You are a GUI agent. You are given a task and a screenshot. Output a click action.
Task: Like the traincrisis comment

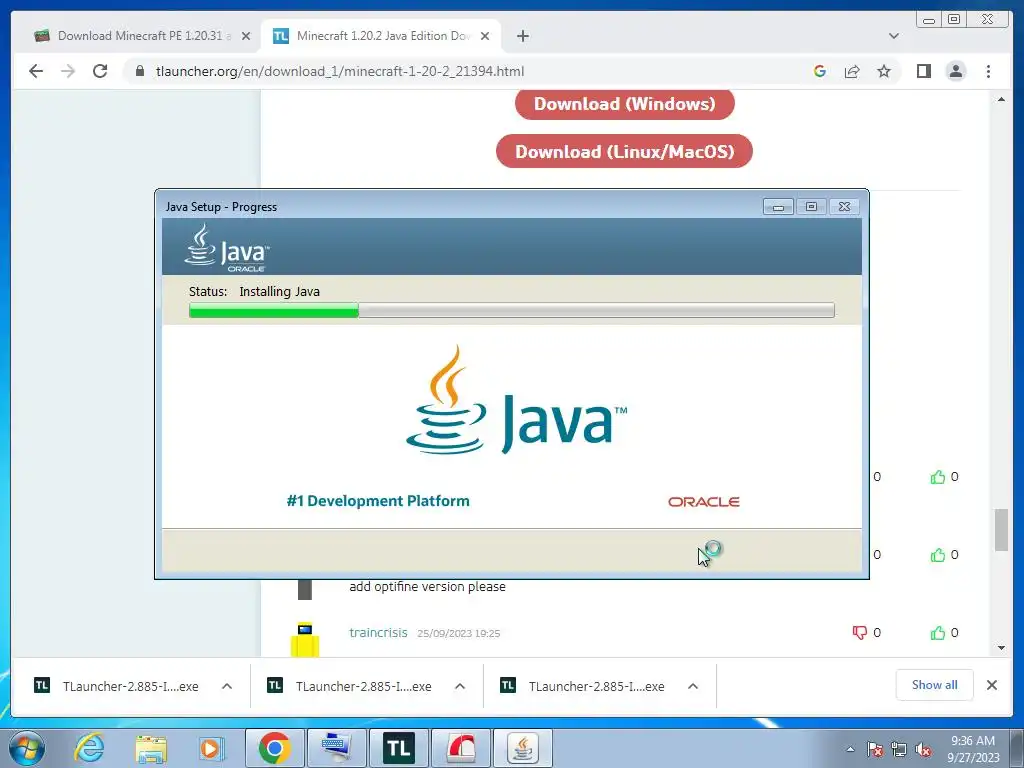click(938, 632)
